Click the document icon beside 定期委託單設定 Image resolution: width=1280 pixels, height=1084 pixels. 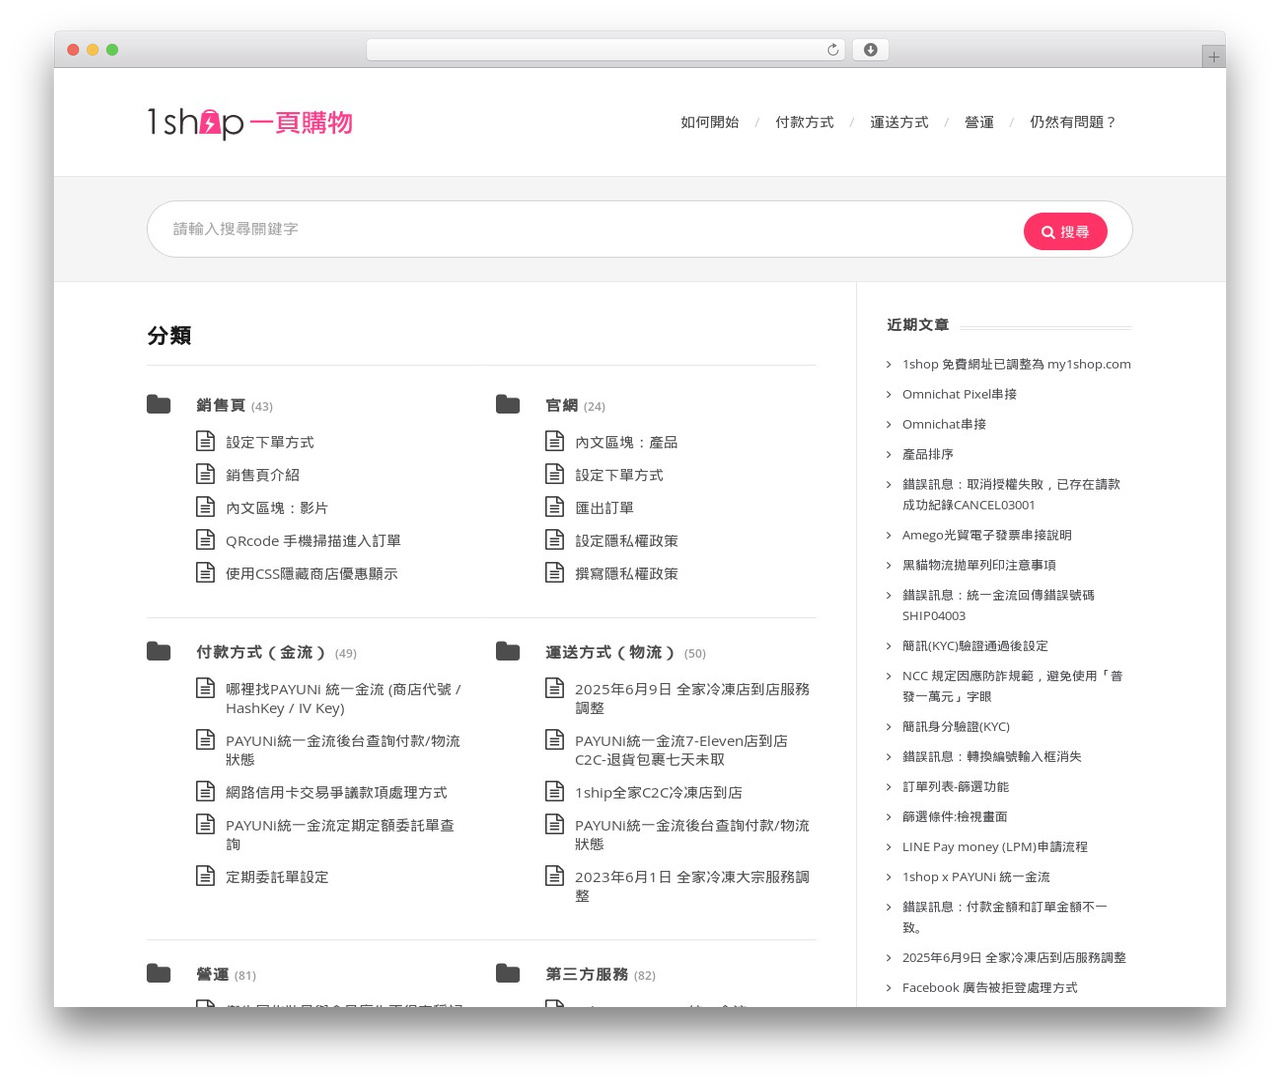[x=205, y=876]
